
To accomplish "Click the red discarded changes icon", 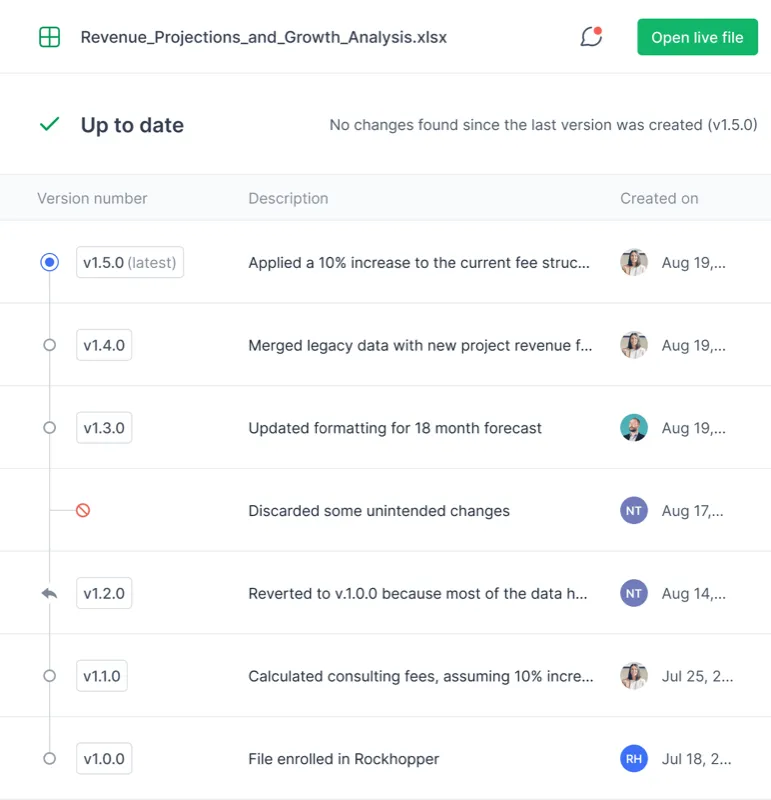I will 83,511.
